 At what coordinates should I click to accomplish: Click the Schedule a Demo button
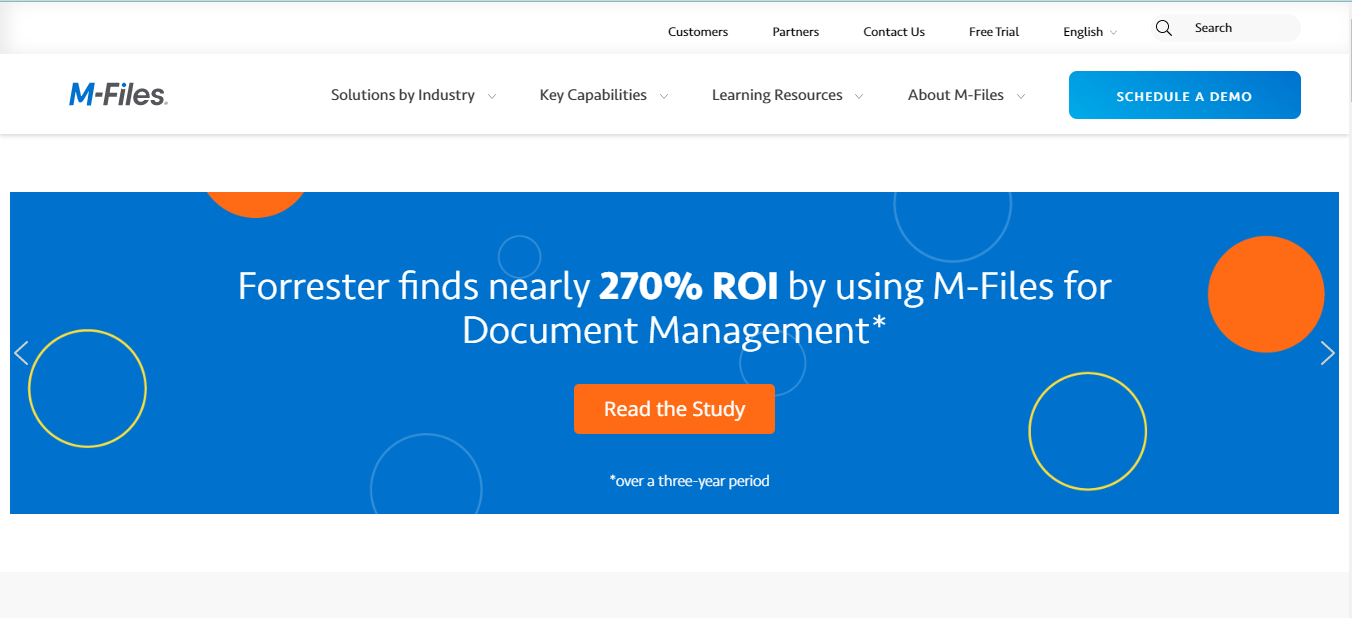[x=1184, y=94]
